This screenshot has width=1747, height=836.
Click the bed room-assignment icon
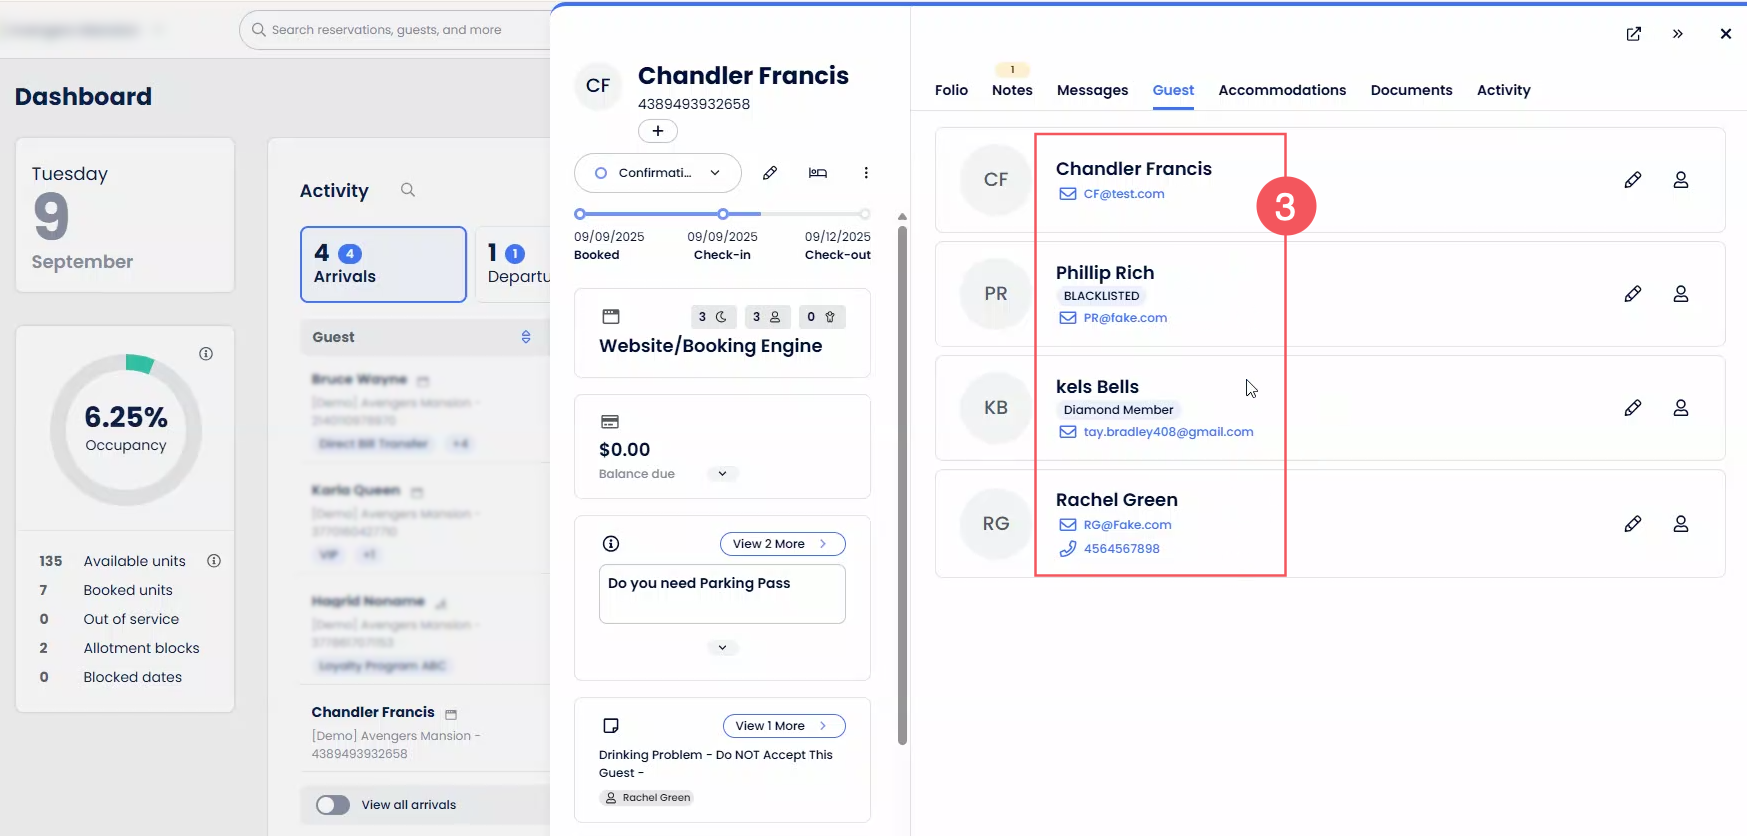click(x=818, y=173)
